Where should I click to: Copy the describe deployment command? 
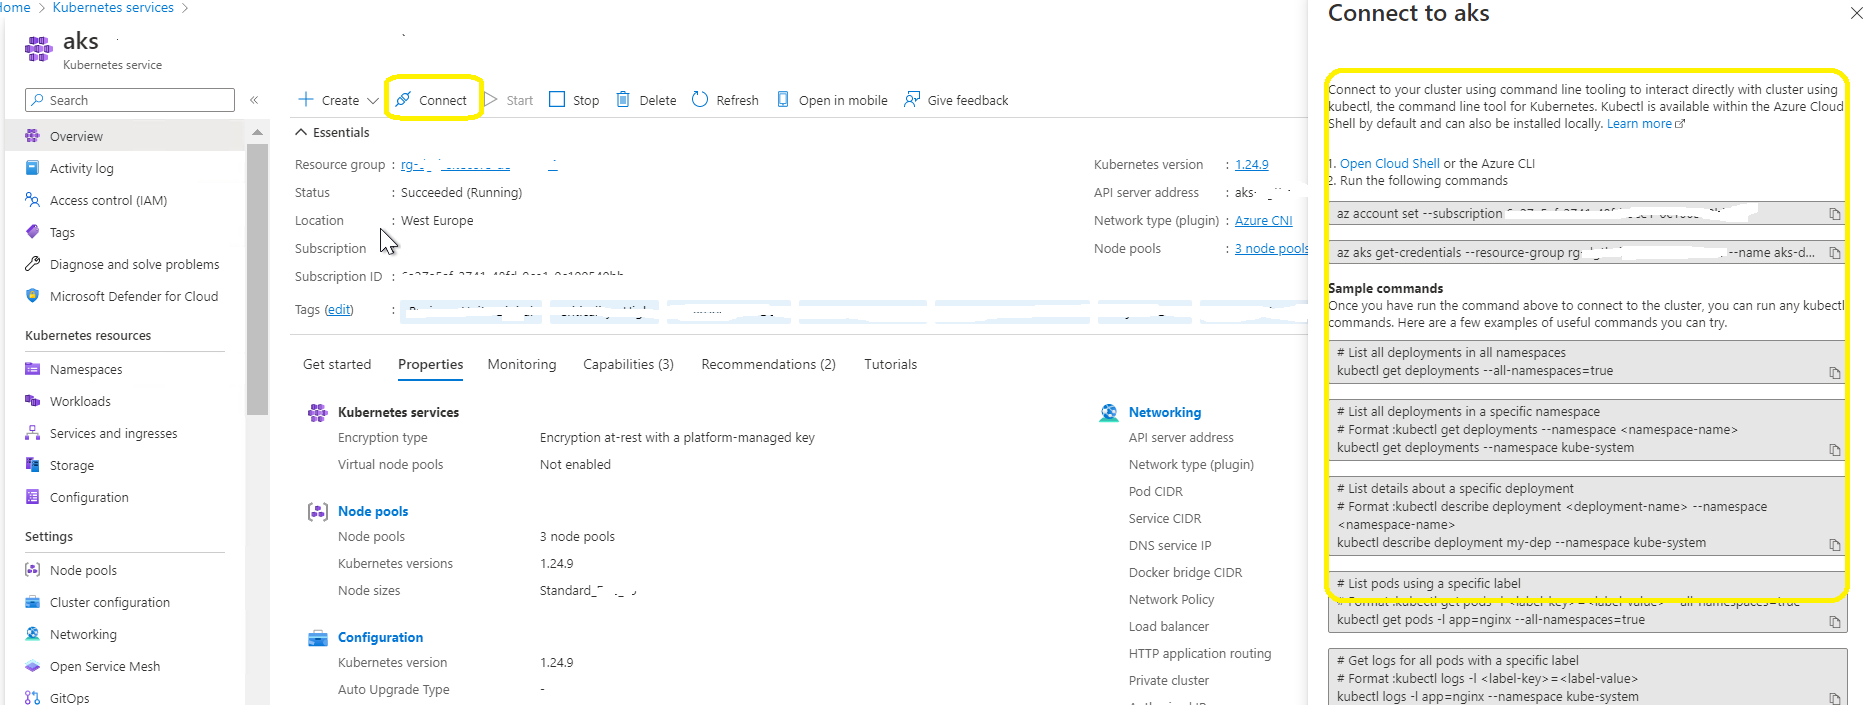pyautogui.click(x=1835, y=545)
